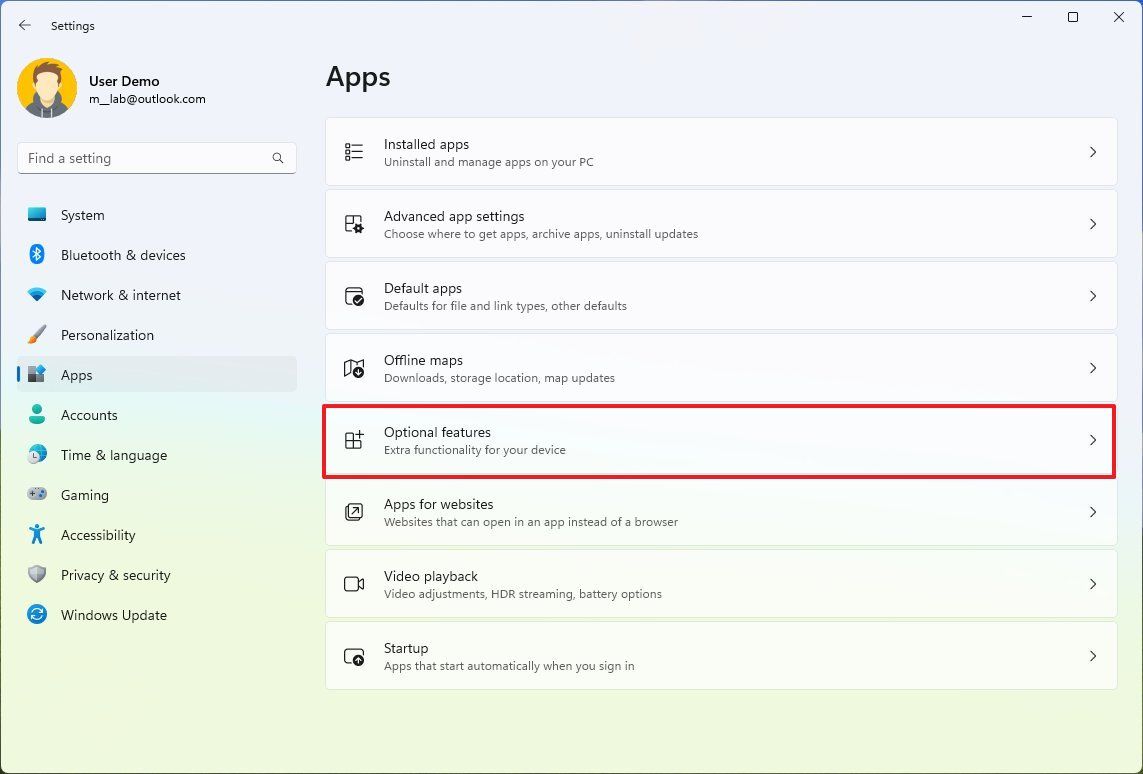Click the Offline maps icon
Screen dimensions: 1143x774
(353, 368)
